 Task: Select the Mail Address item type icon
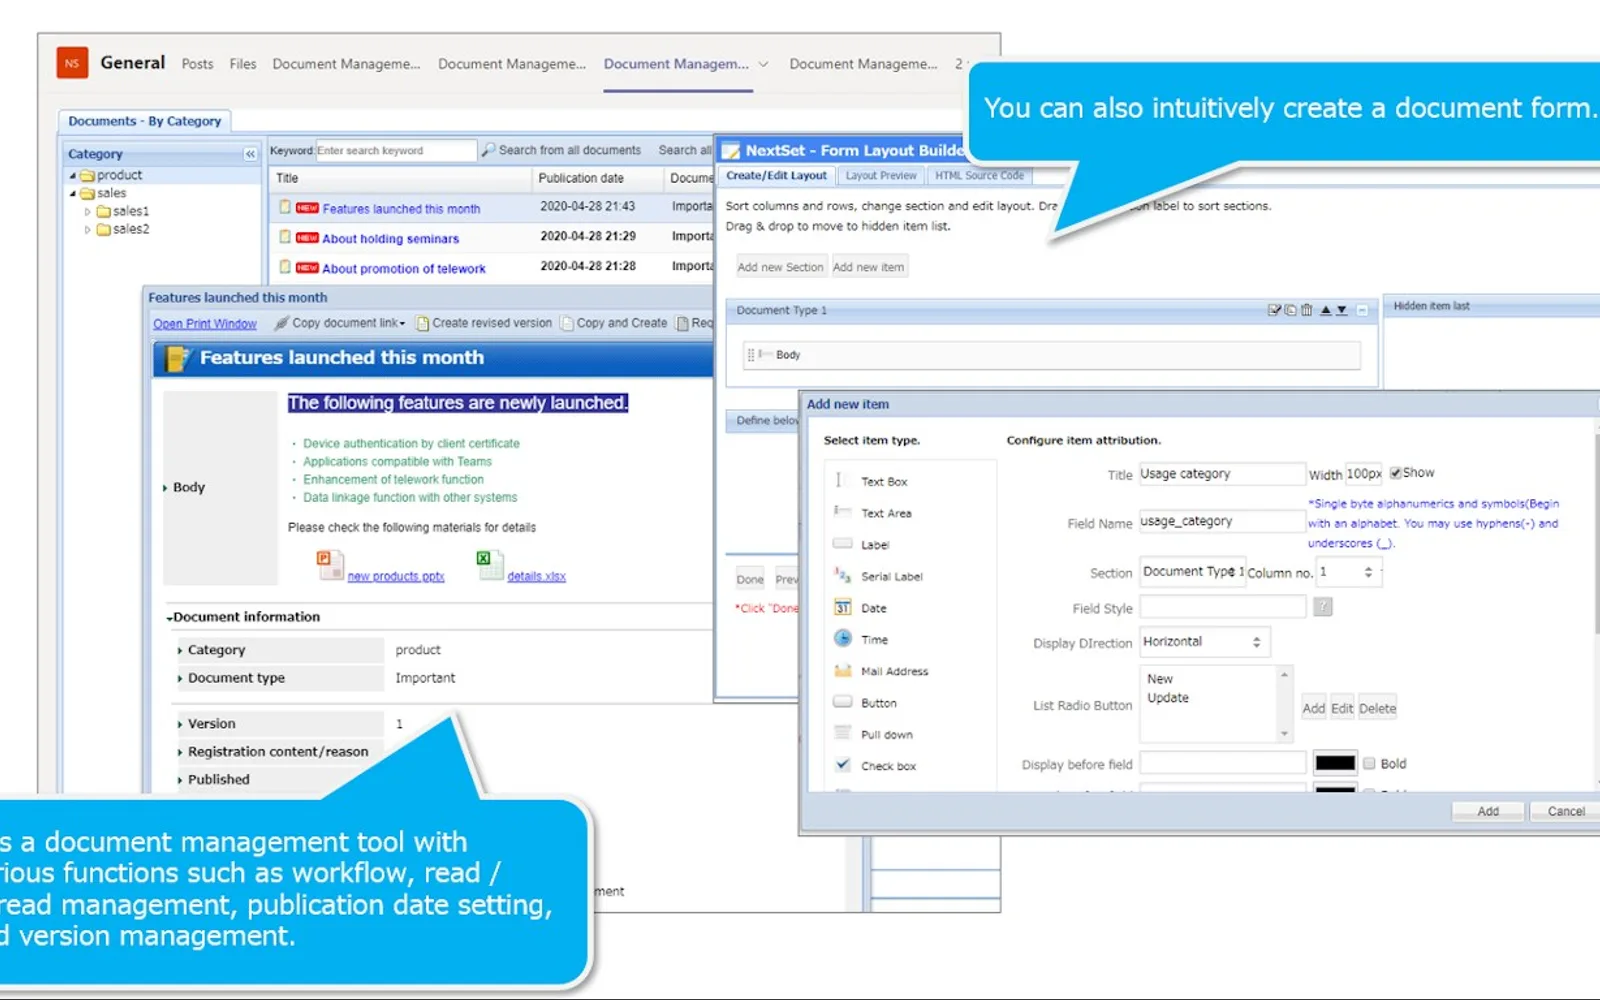pos(842,671)
